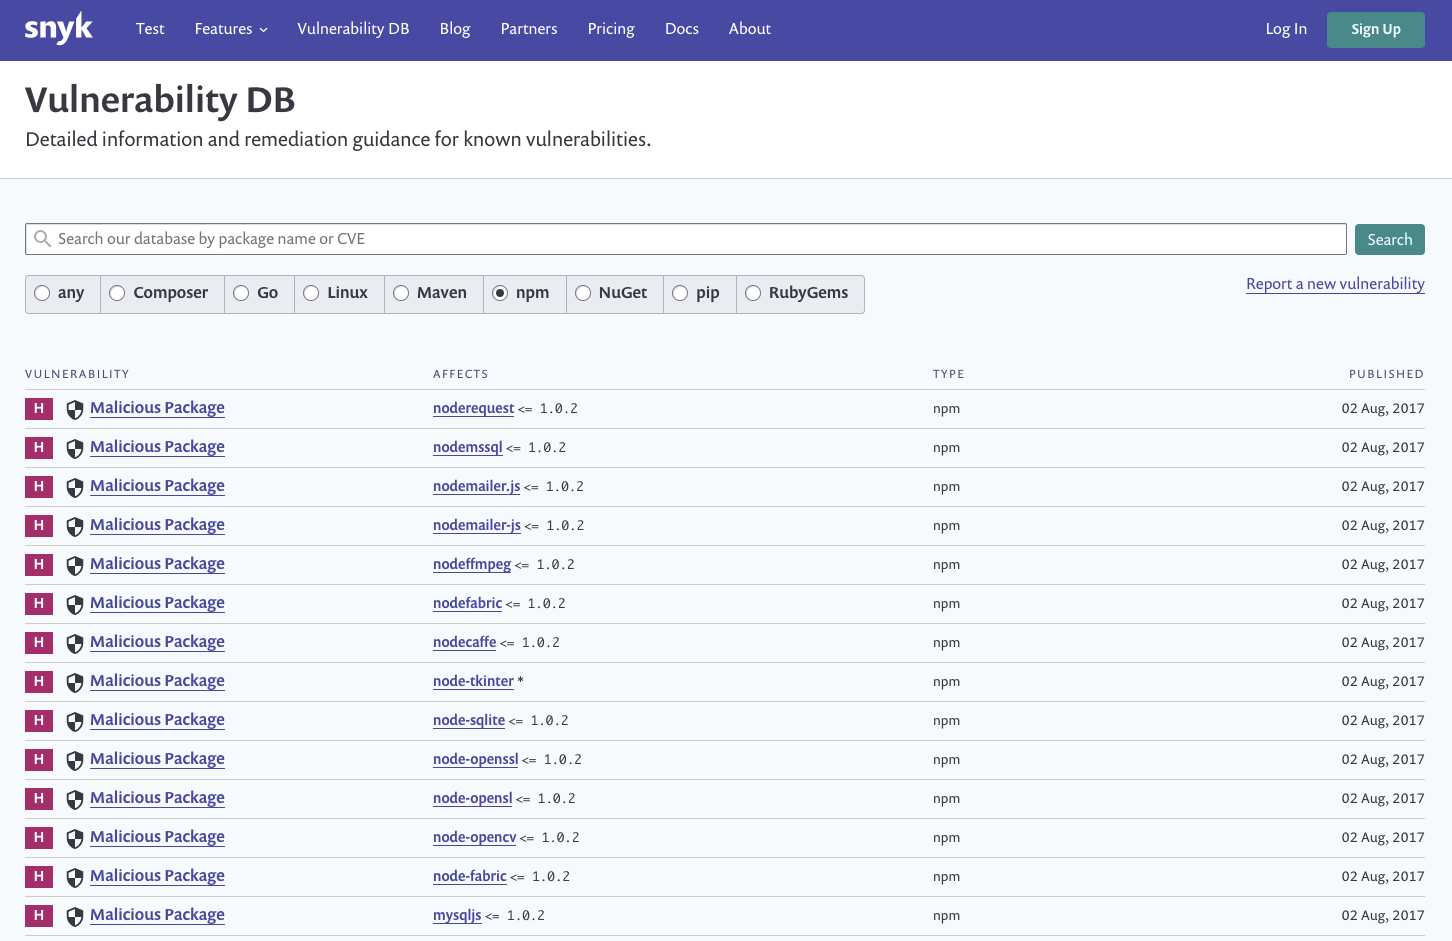Open the Blog nav item
This screenshot has height=941, width=1452.
point(455,29)
